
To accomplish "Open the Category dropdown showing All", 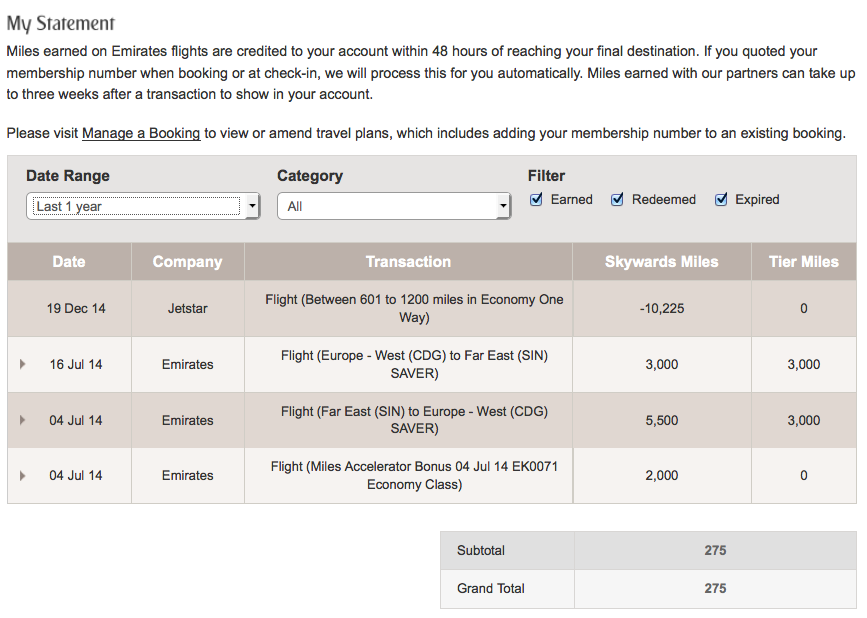I will pyautogui.click(x=394, y=206).
